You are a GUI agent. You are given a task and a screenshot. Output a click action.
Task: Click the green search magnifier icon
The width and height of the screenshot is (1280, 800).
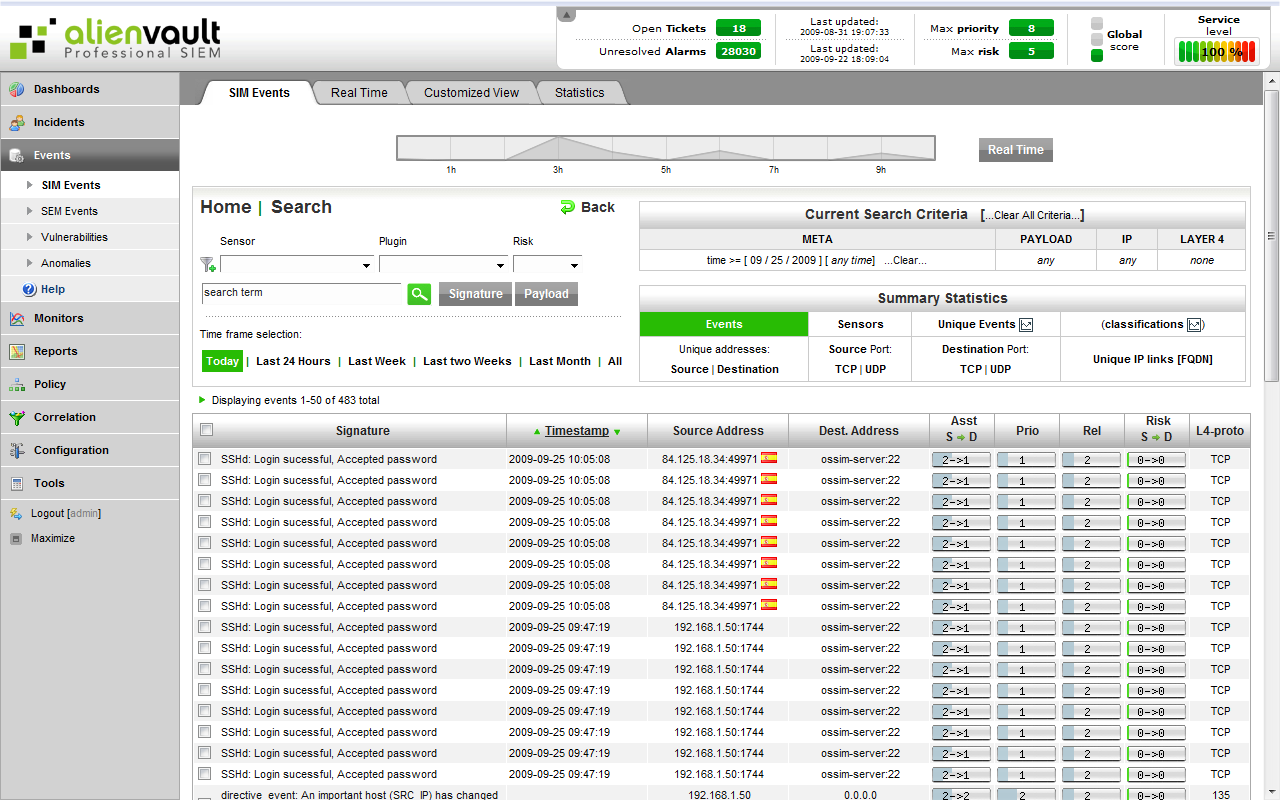click(419, 294)
